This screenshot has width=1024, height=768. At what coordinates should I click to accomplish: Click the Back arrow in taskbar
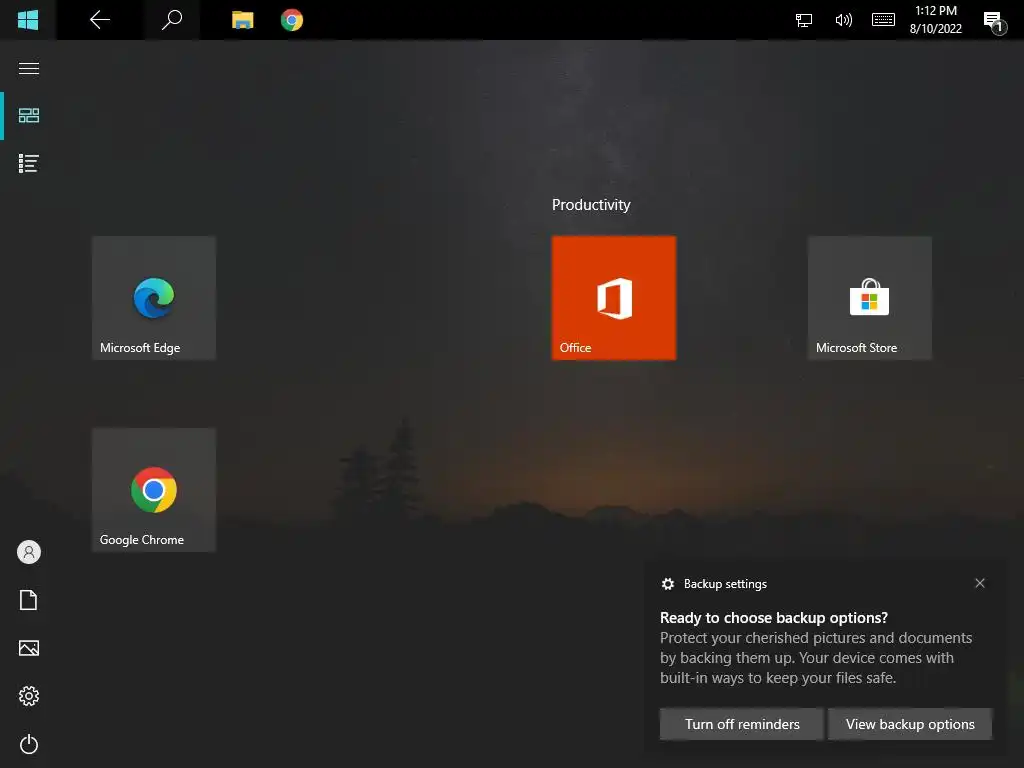(99, 20)
